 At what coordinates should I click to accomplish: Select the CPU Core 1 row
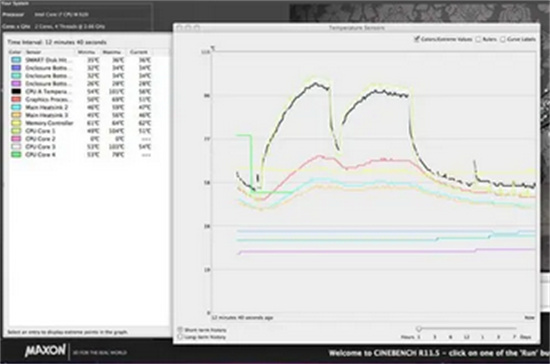tap(89, 131)
